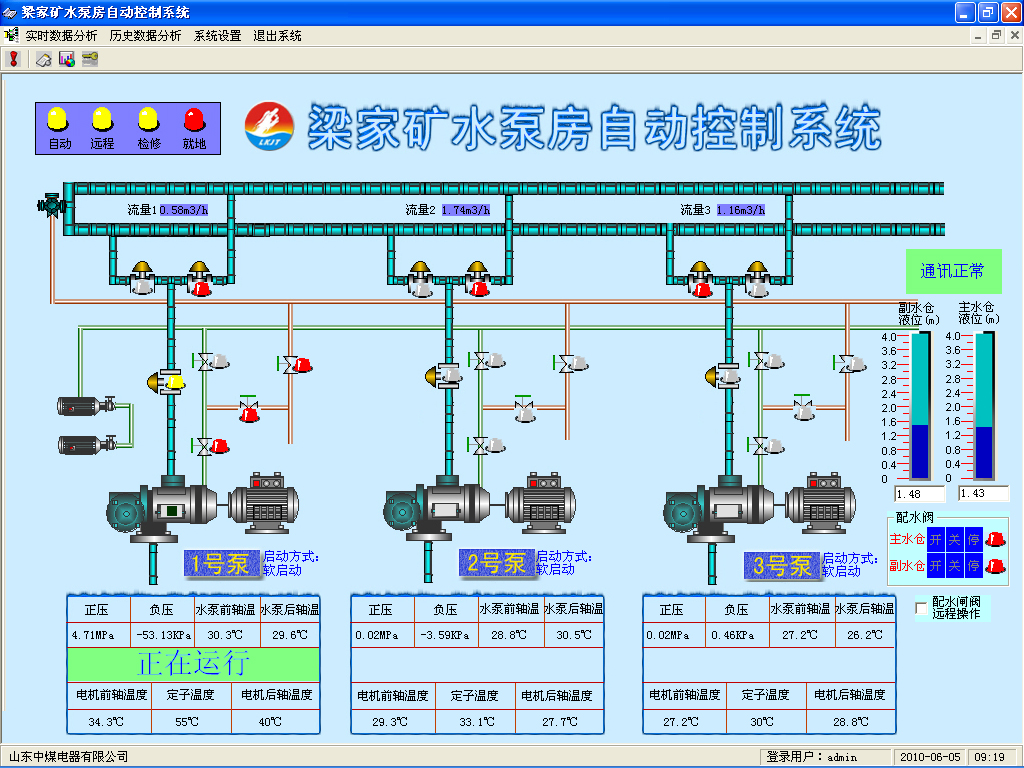The image size is (1024, 768).
Task: Click the eraser-shaped icon in the toolbar
Action: click(43, 59)
